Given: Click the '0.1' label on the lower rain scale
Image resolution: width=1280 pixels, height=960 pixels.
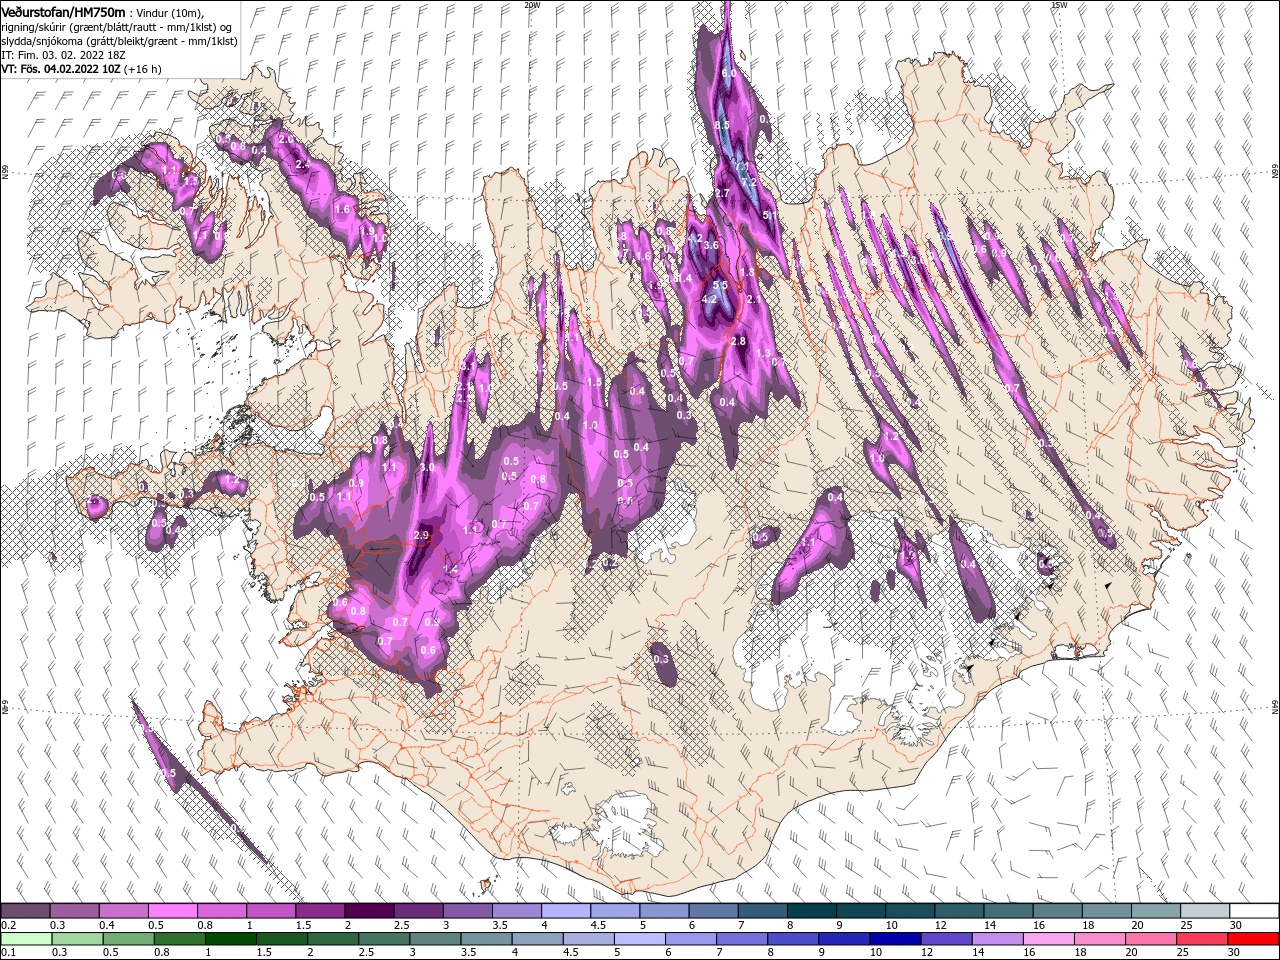Looking at the screenshot, I should [8, 953].
